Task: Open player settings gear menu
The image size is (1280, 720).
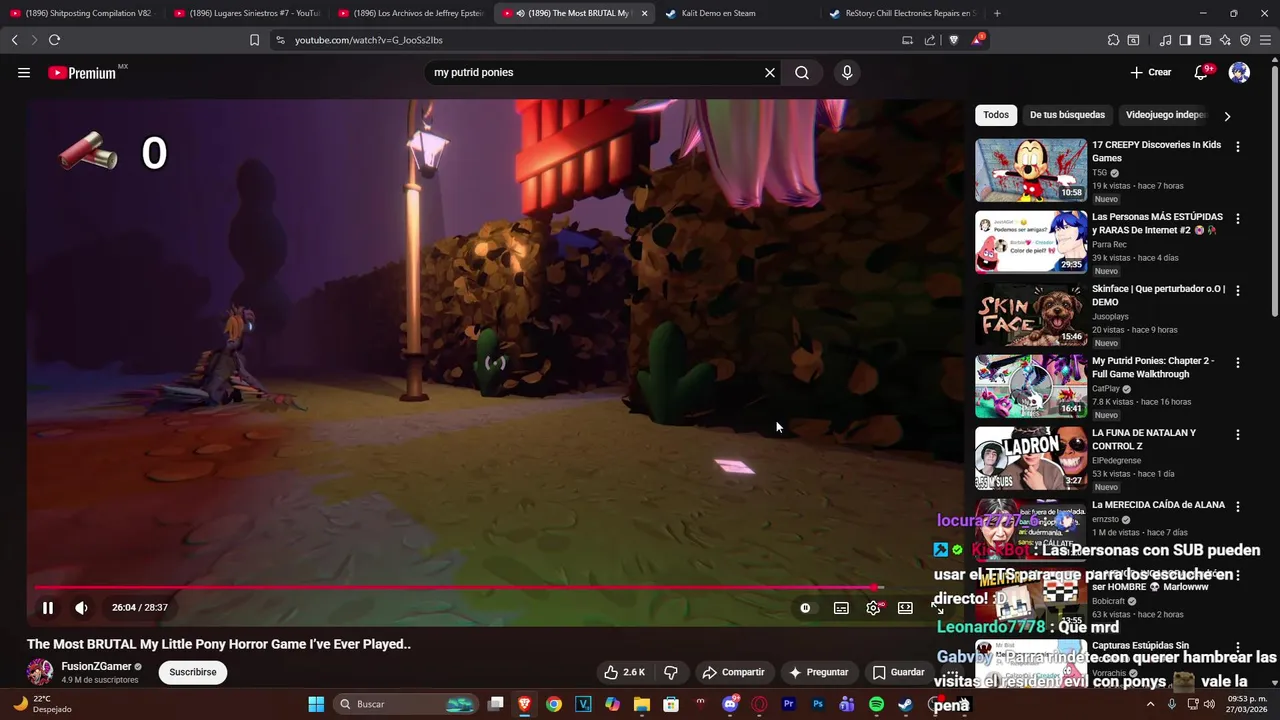Action: (873, 608)
